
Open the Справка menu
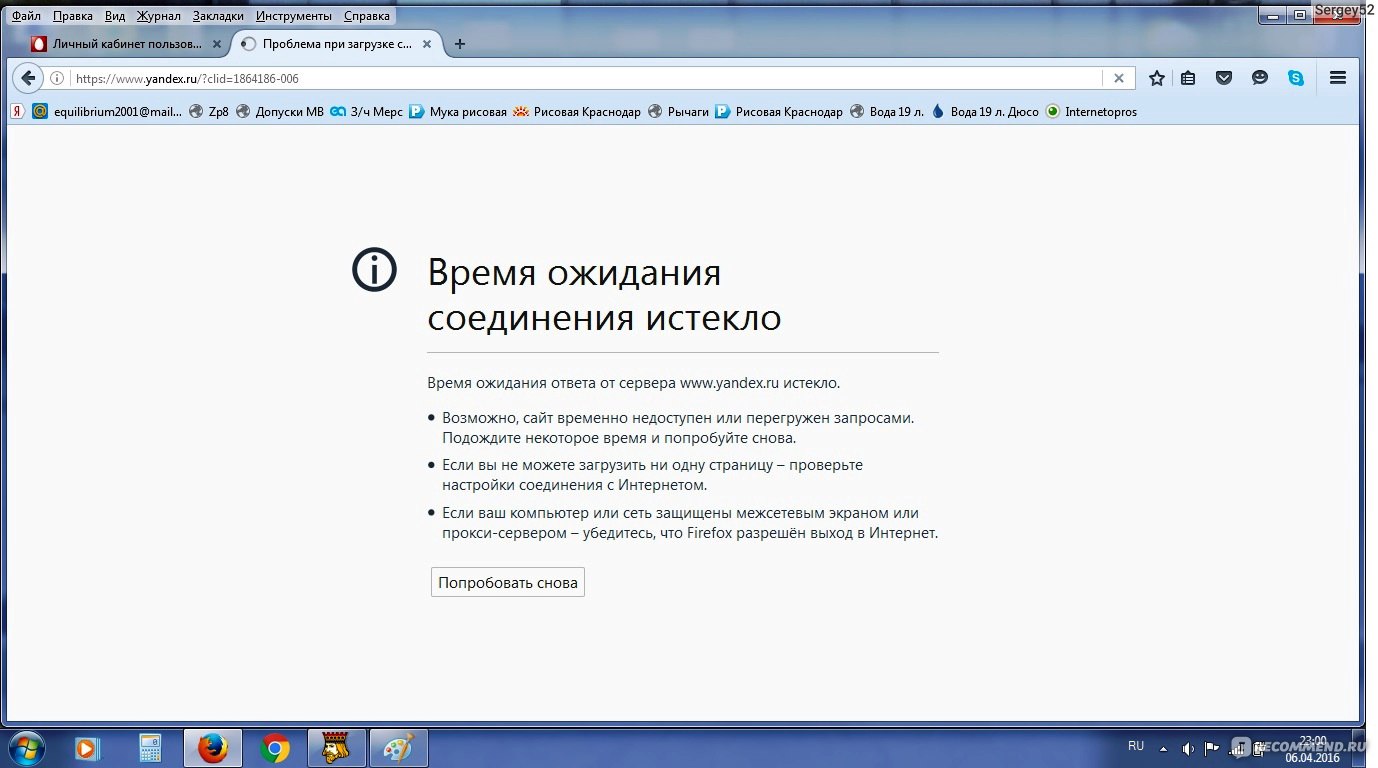click(x=367, y=16)
